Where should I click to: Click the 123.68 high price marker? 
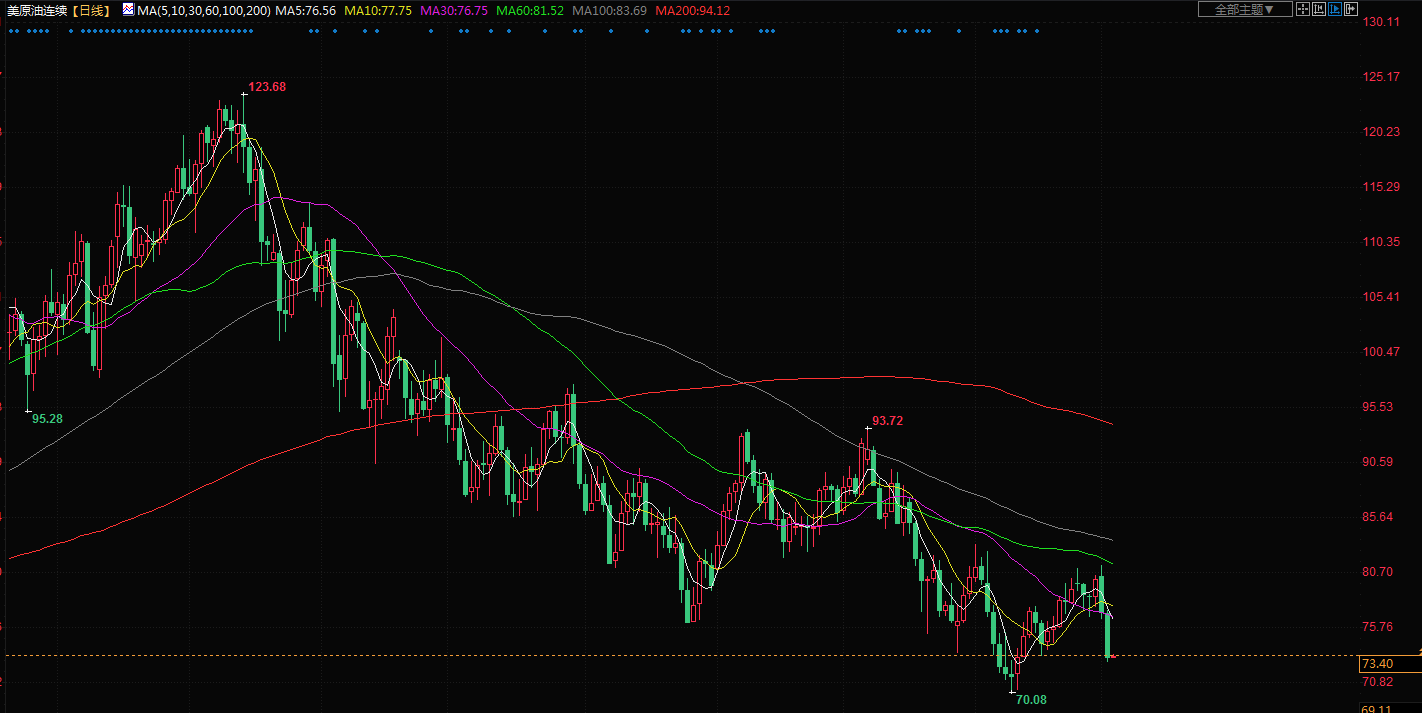pos(267,87)
